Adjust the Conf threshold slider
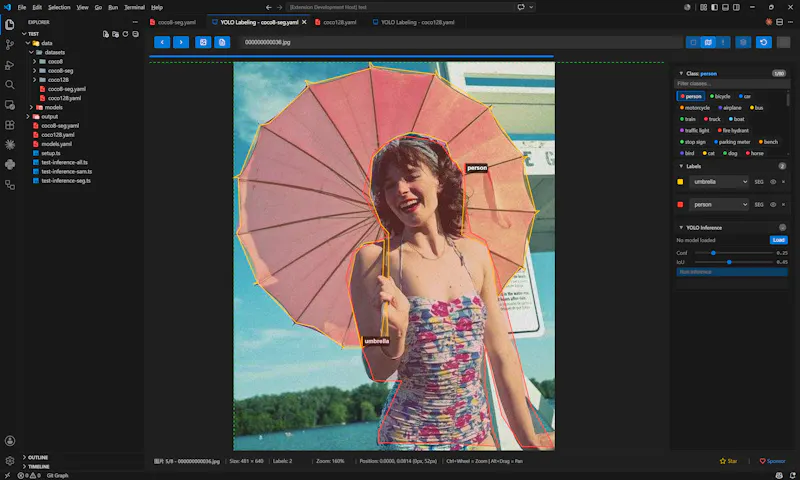This screenshot has width=800, height=480. [734, 253]
